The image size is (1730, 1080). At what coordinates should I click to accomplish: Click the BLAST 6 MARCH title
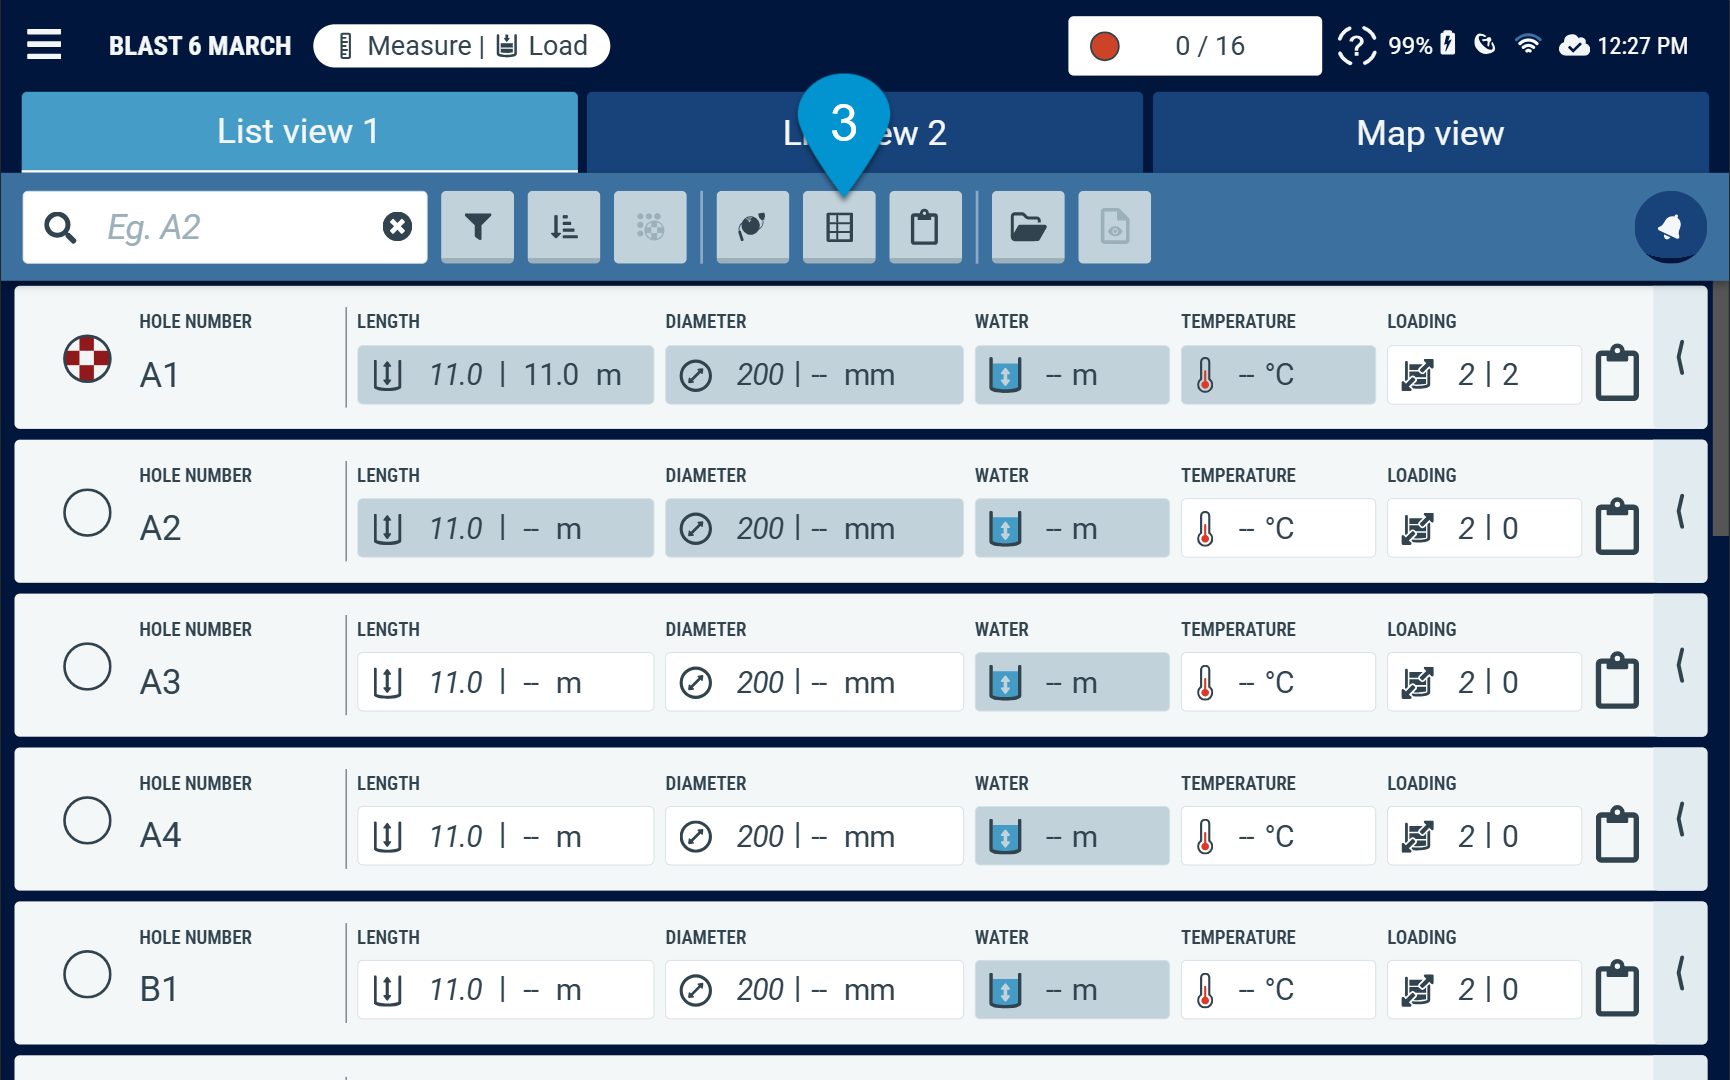coord(200,46)
